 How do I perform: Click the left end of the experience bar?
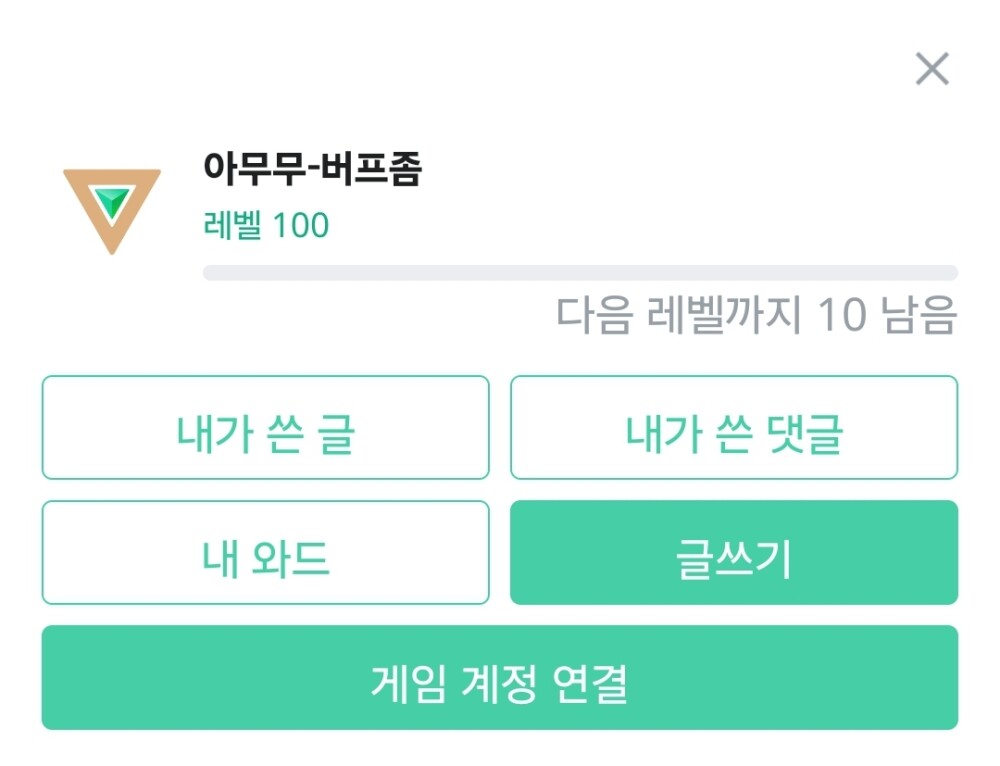(x=212, y=273)
